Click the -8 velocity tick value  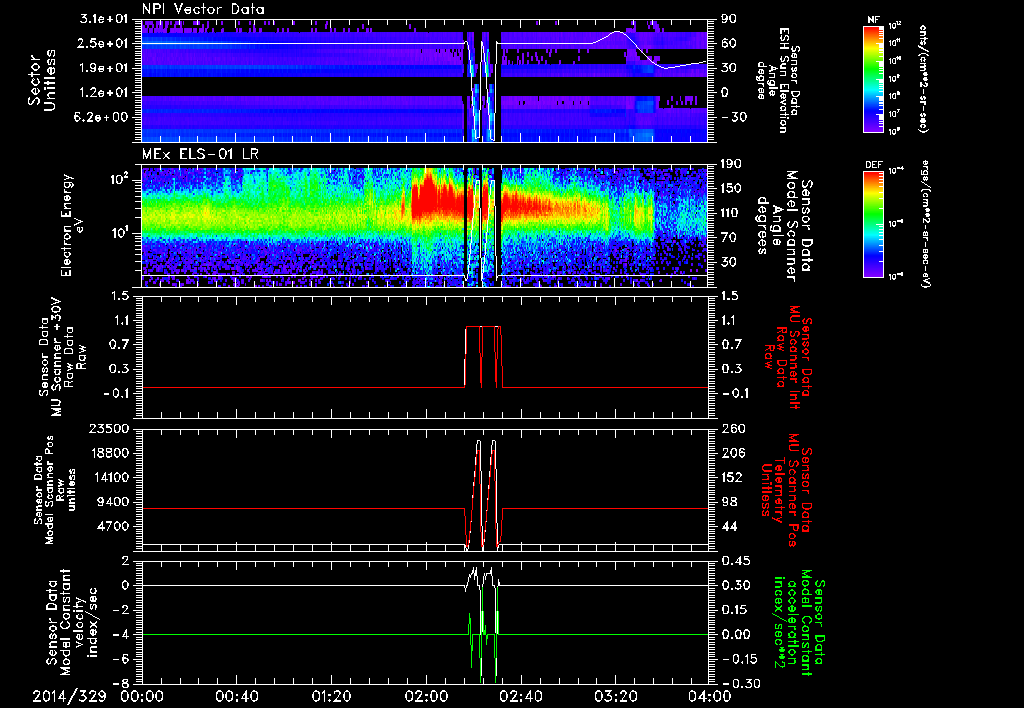tap(123, 683)
